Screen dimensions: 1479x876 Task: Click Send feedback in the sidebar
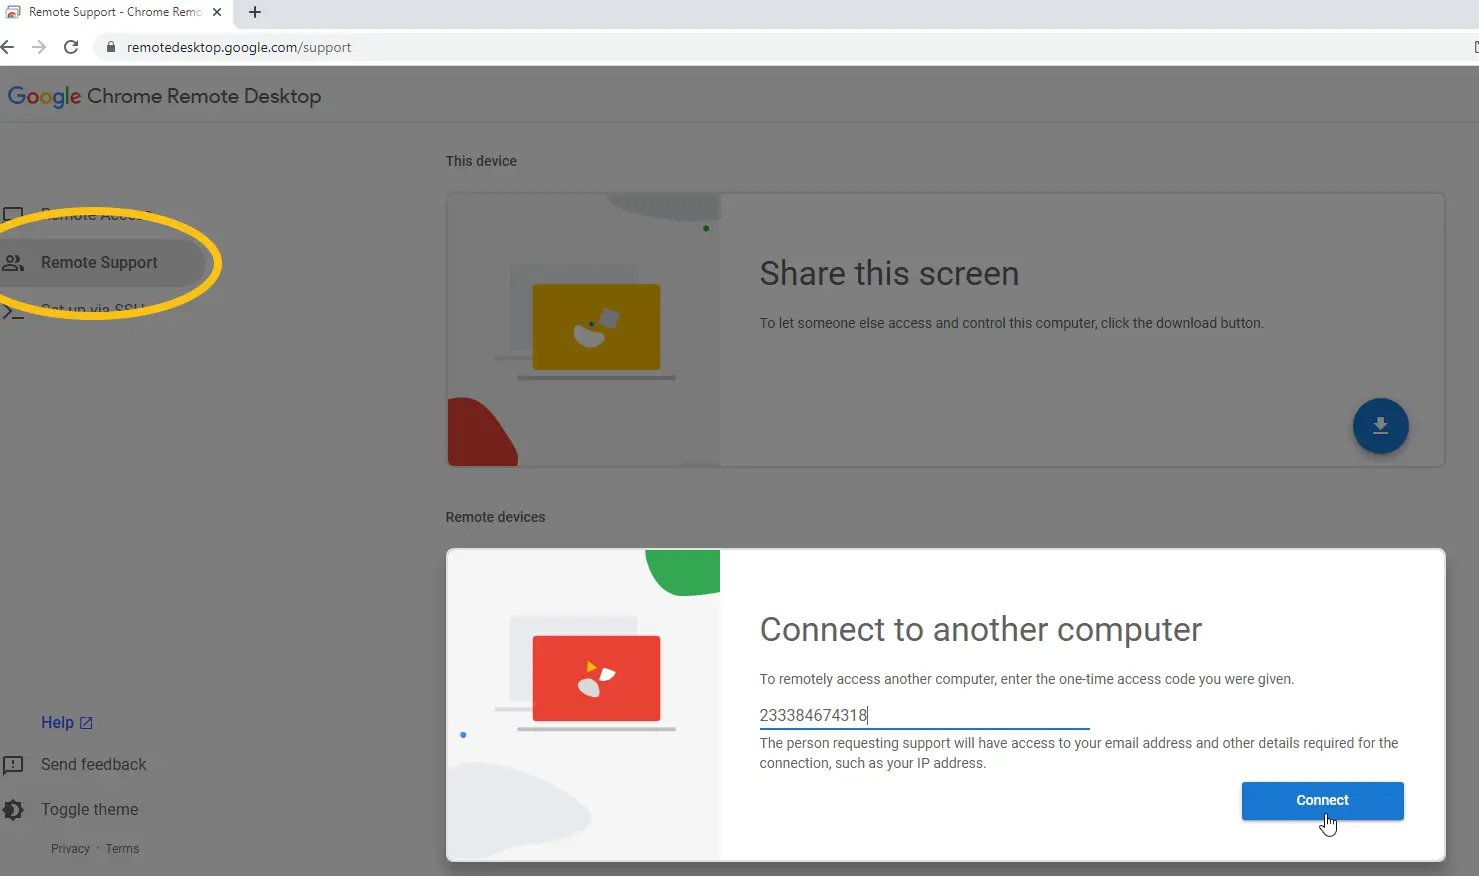coord(93,764)
